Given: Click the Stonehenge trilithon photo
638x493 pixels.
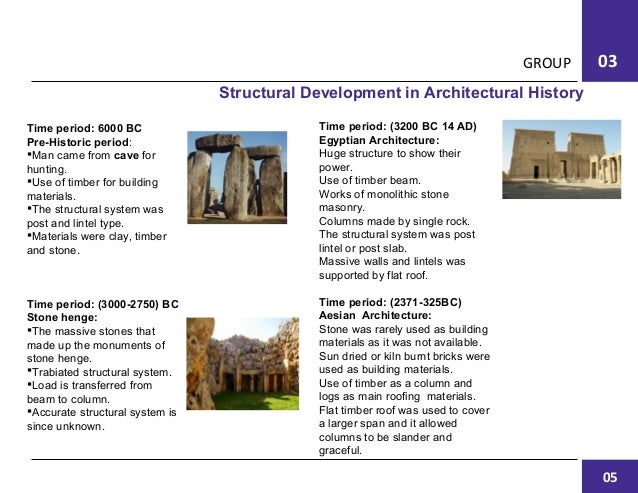Looking at the screenshot, I should [237, 177].
